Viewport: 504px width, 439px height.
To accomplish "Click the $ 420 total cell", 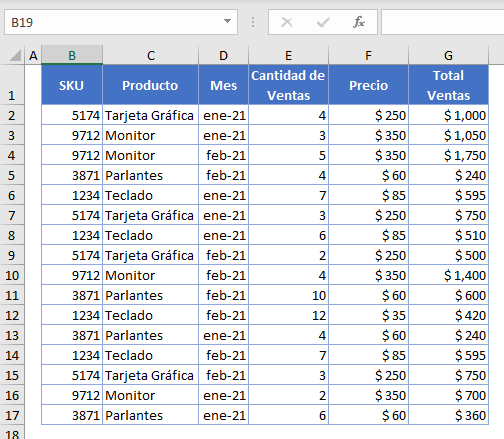I will click(449, 315).
